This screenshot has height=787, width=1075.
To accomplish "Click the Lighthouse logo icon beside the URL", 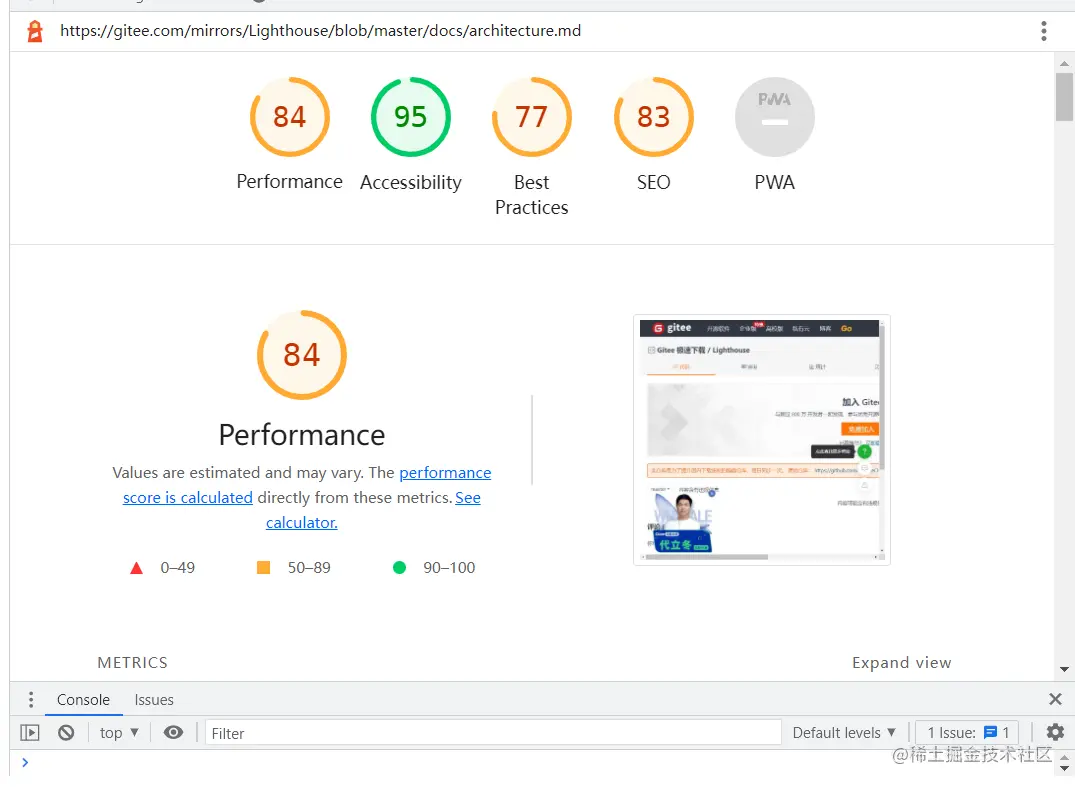I will [x=35, y=32].
